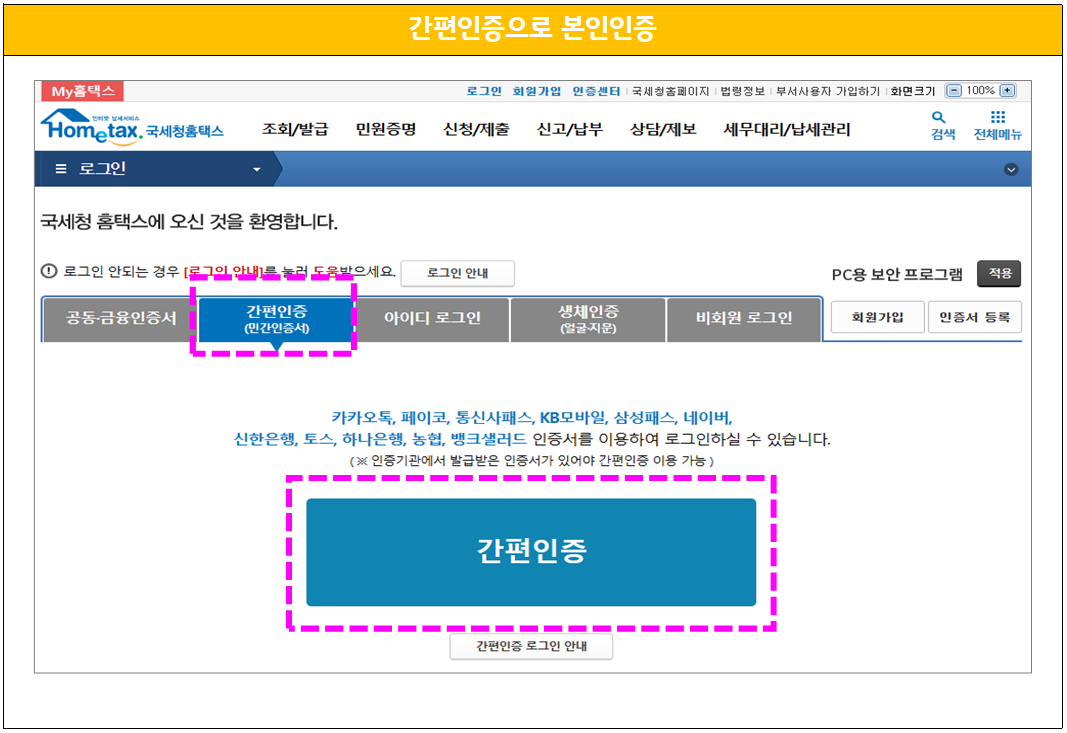Select the 아이디 로그인 tab
This screenshot has width=1067, height=733.
click(x=431, y=319)
